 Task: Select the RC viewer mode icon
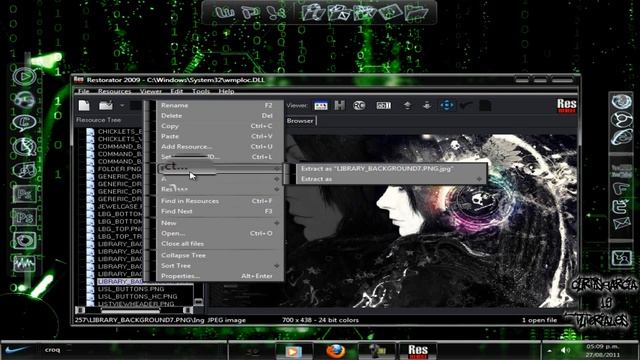[359, 105]
